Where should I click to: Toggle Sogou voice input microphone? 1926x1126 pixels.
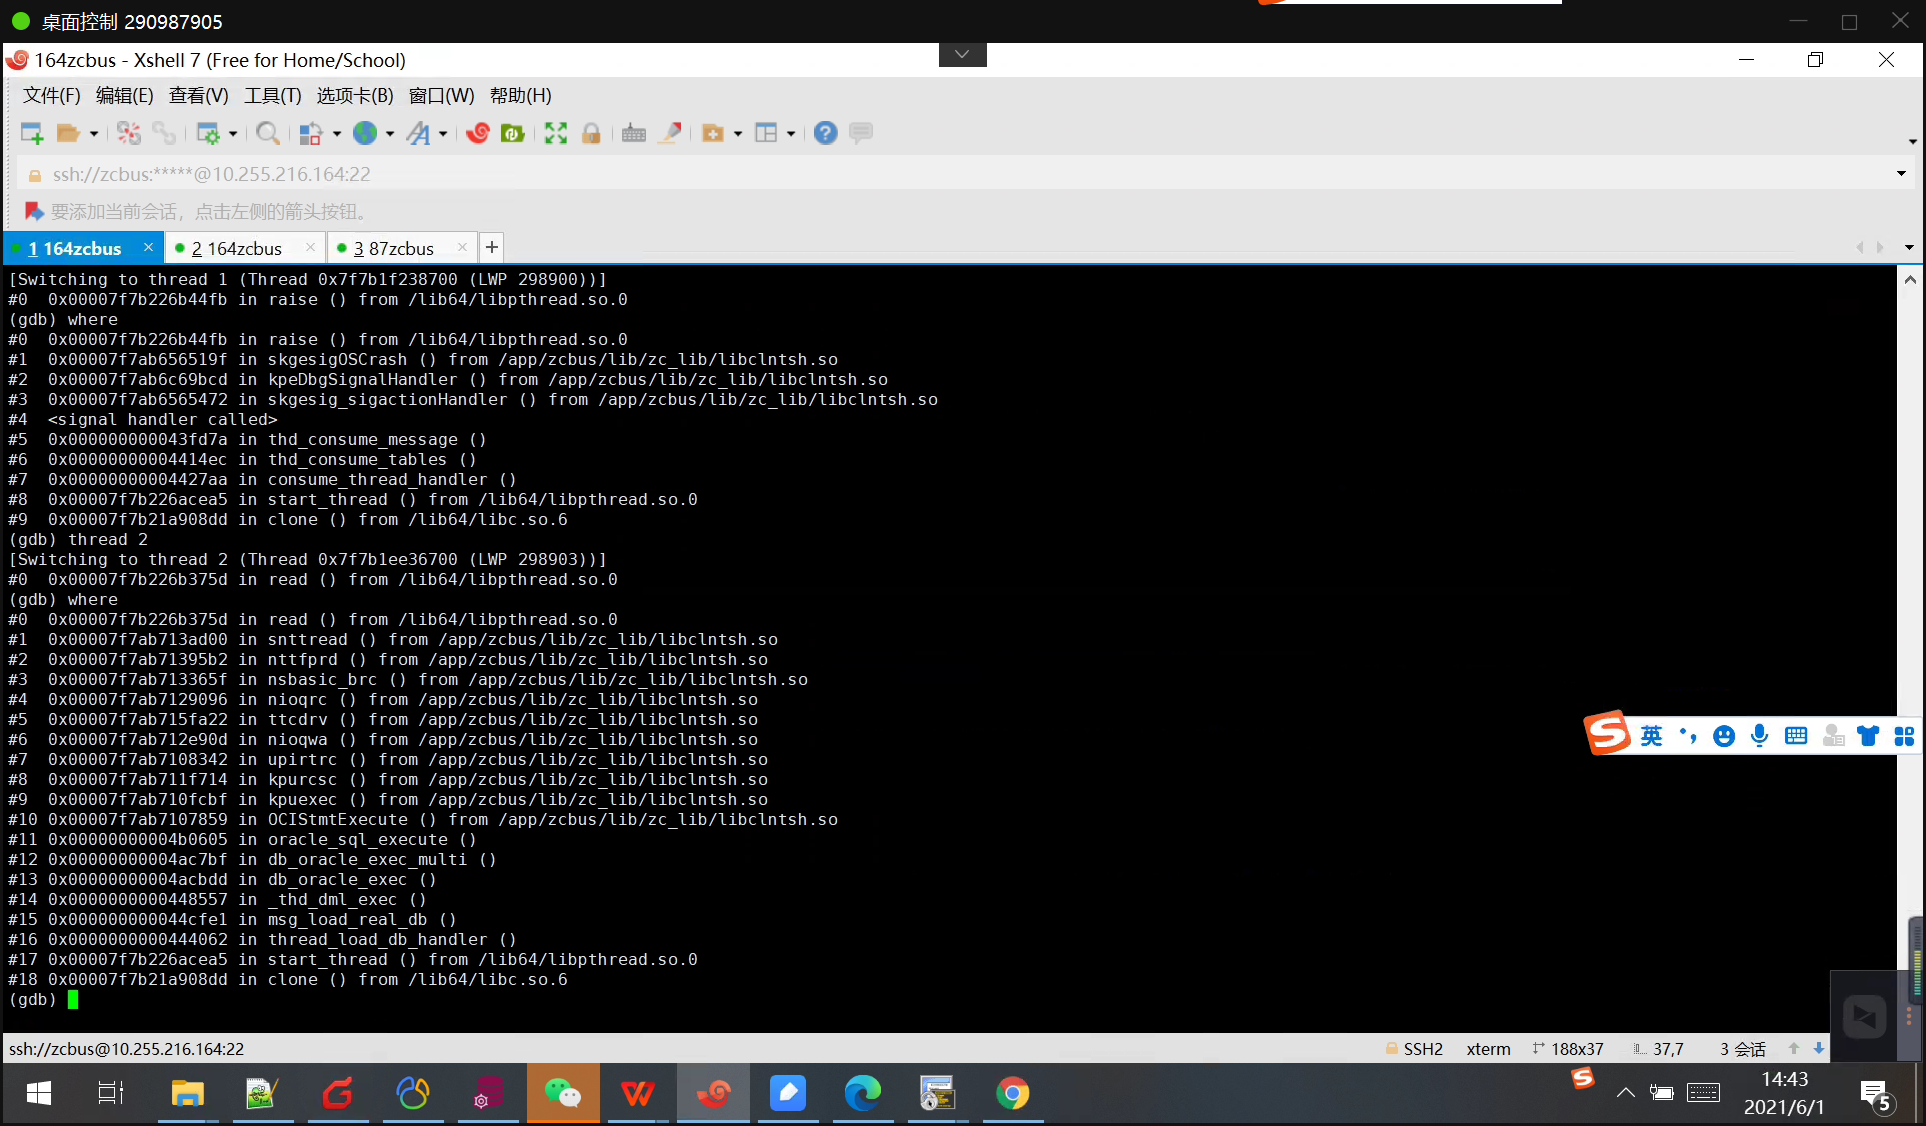1759,736
